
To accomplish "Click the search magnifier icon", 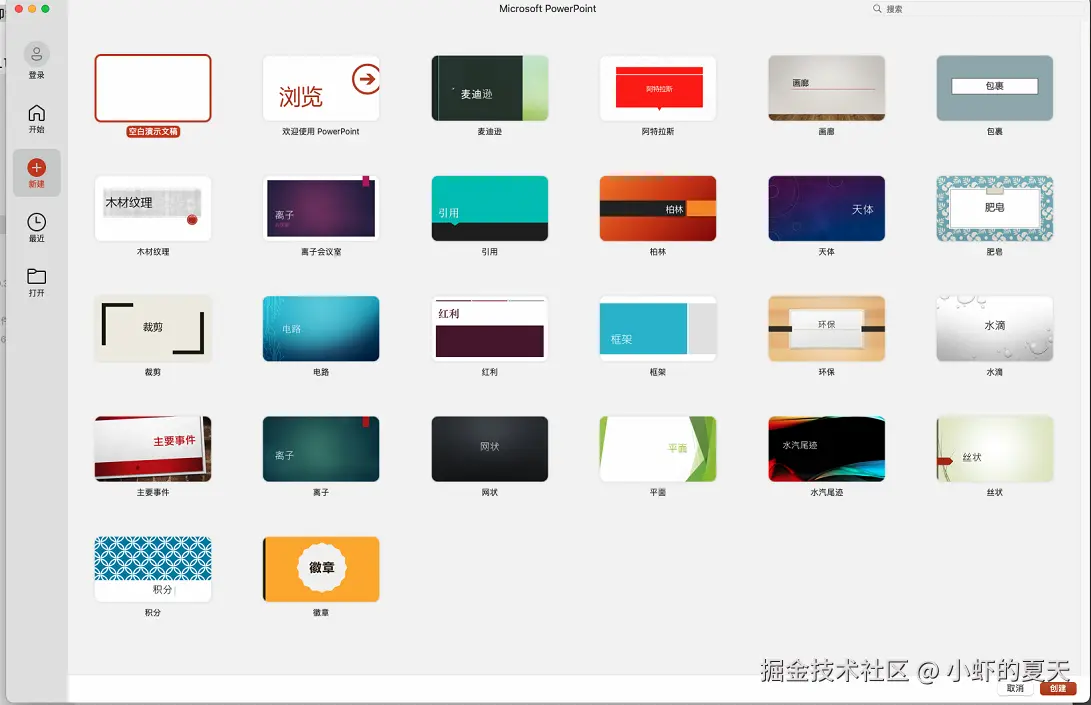I will tap(877, 9).
